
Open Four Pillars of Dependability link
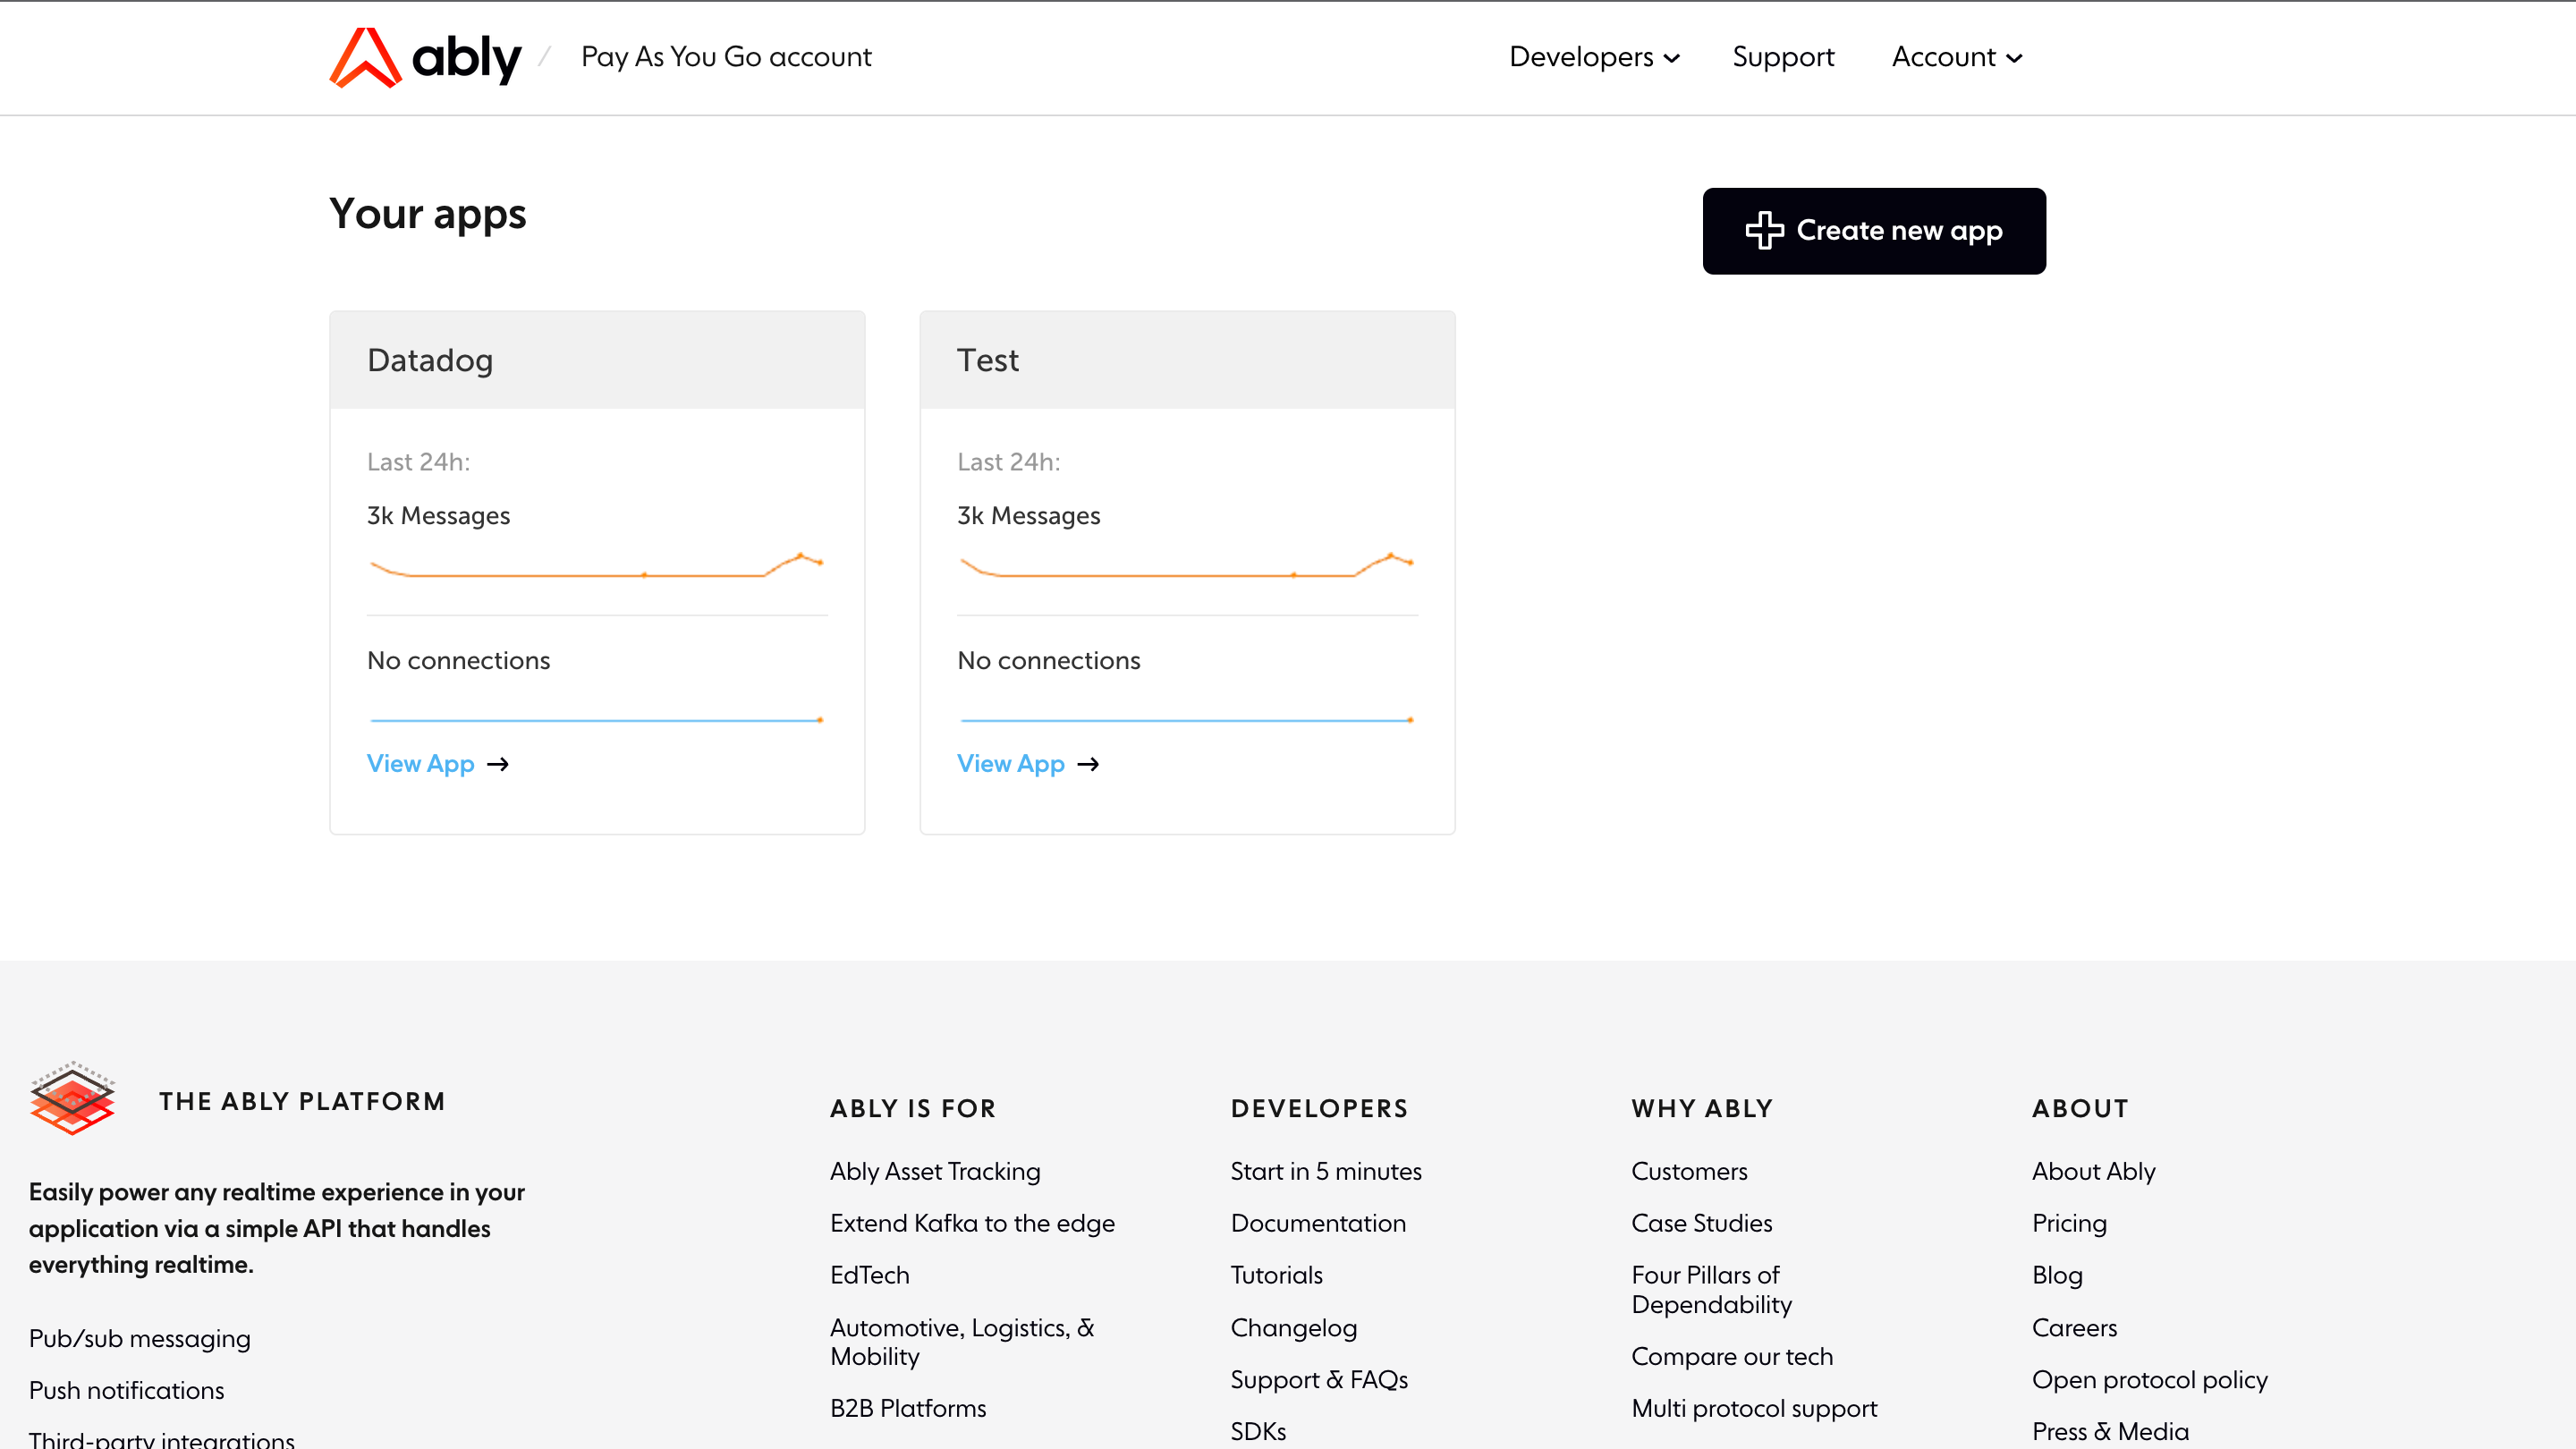1712,1290
